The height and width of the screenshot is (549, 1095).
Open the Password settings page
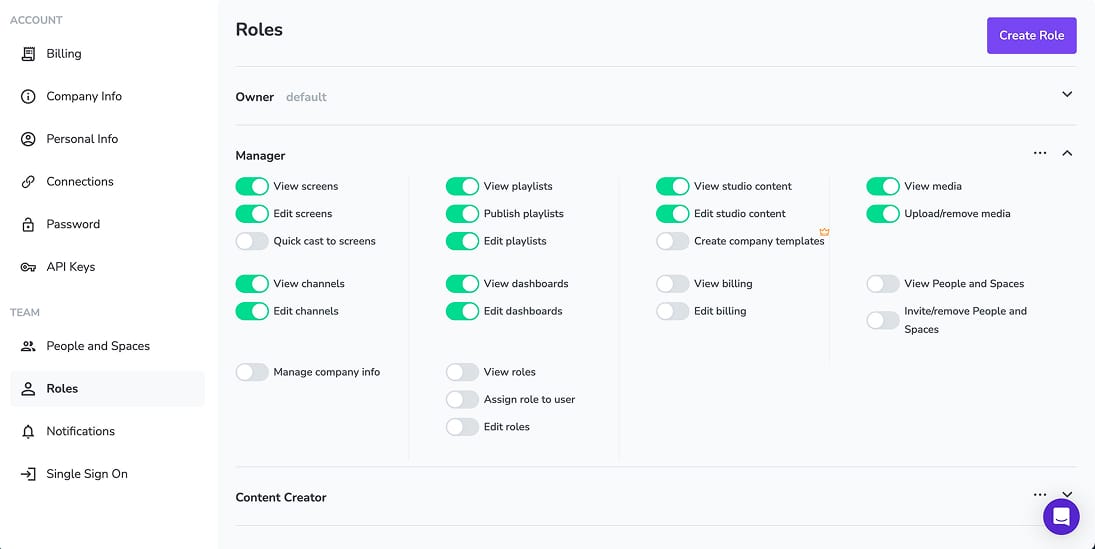108,224
